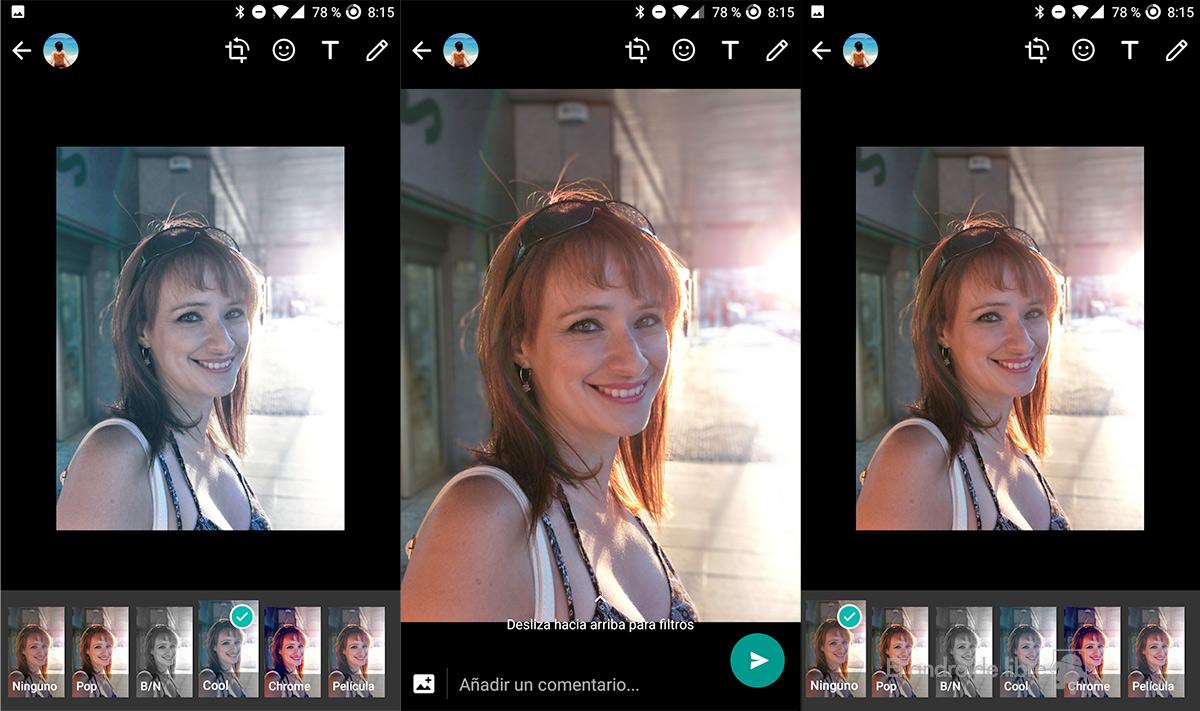This screenshot has width=1200, height=711.
Task: Apply Película filter in the left screen
Action: tap(356, 650)
